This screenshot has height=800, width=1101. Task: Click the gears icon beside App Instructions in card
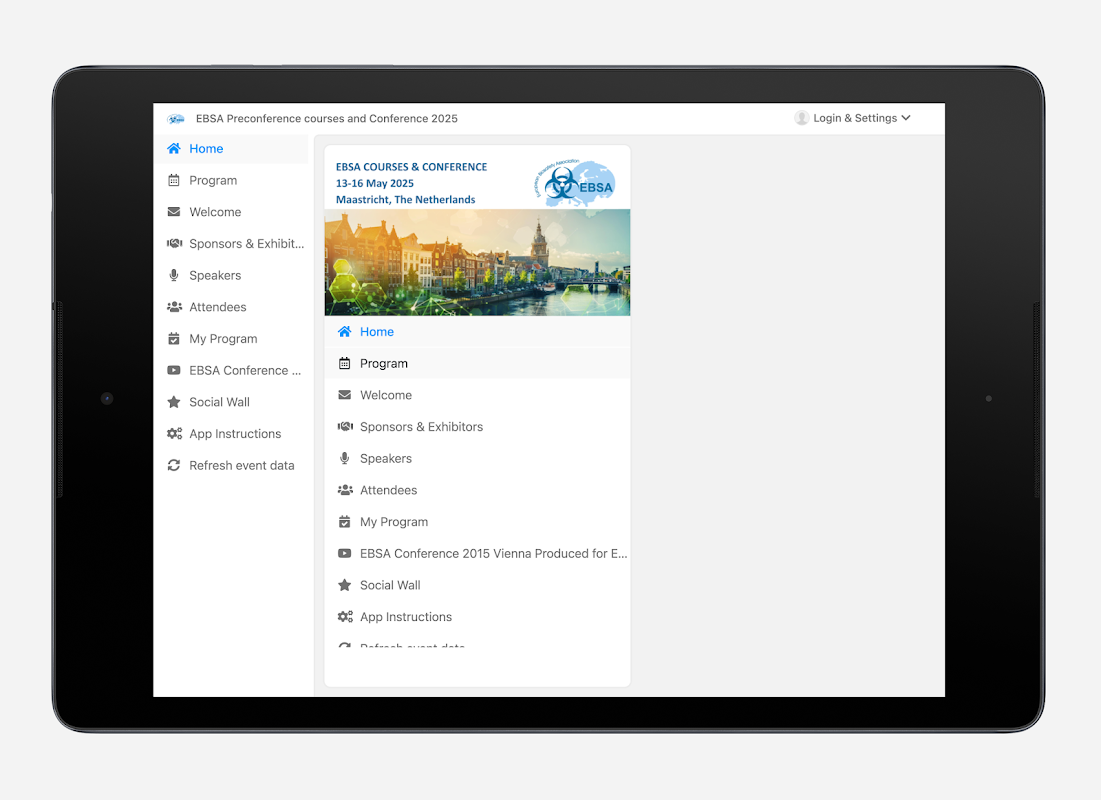click(x=345, y=617)
